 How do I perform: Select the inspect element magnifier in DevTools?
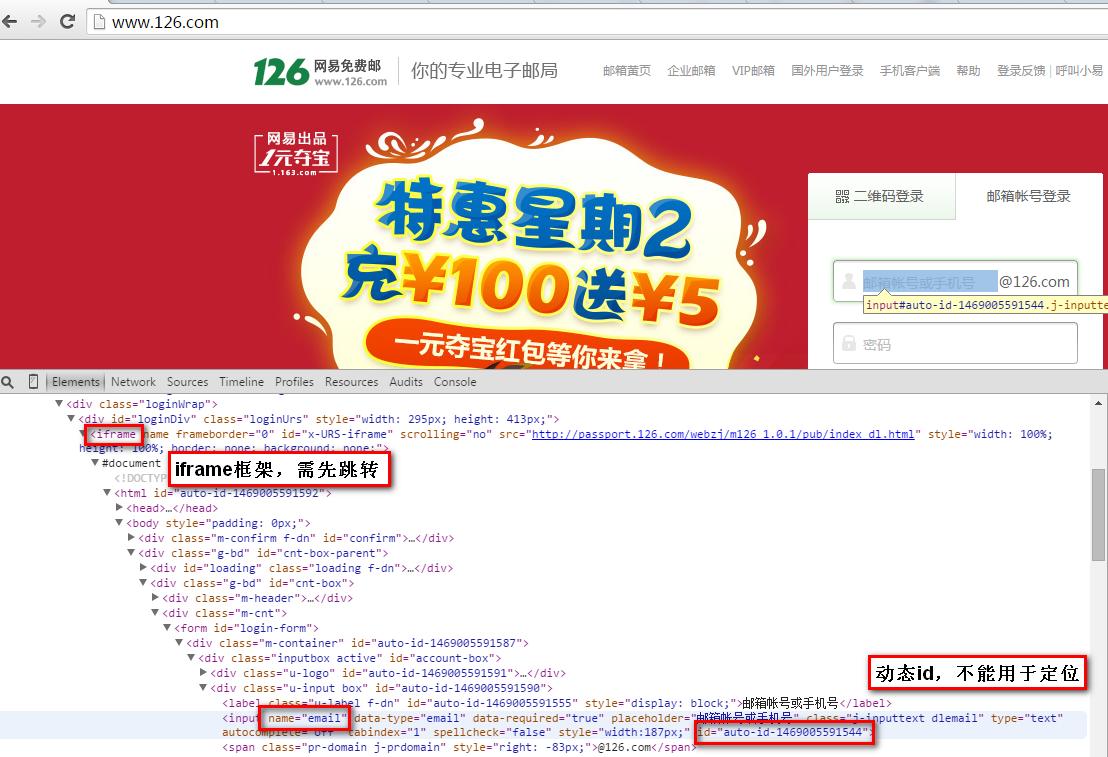pos(8,381)
